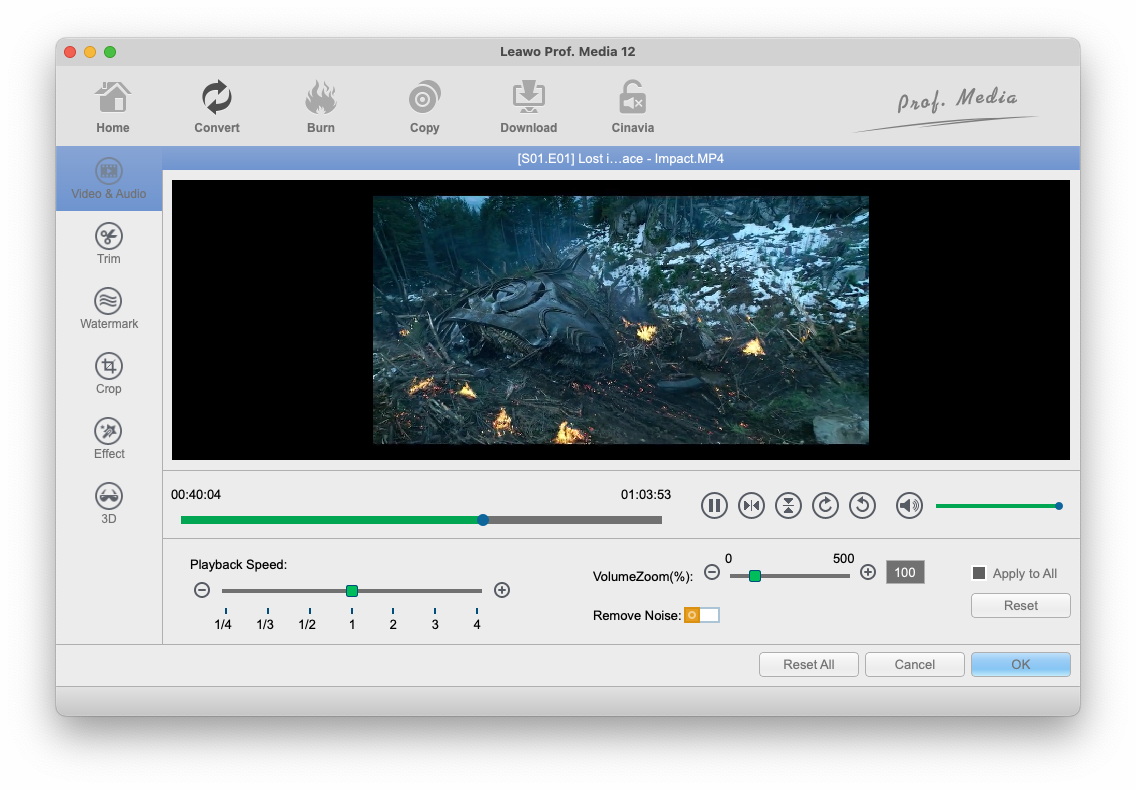This screenshot has width=1136, height=790.
Task: Decrease VolumeZoom with minus button
Action: (x=712, y=573)
